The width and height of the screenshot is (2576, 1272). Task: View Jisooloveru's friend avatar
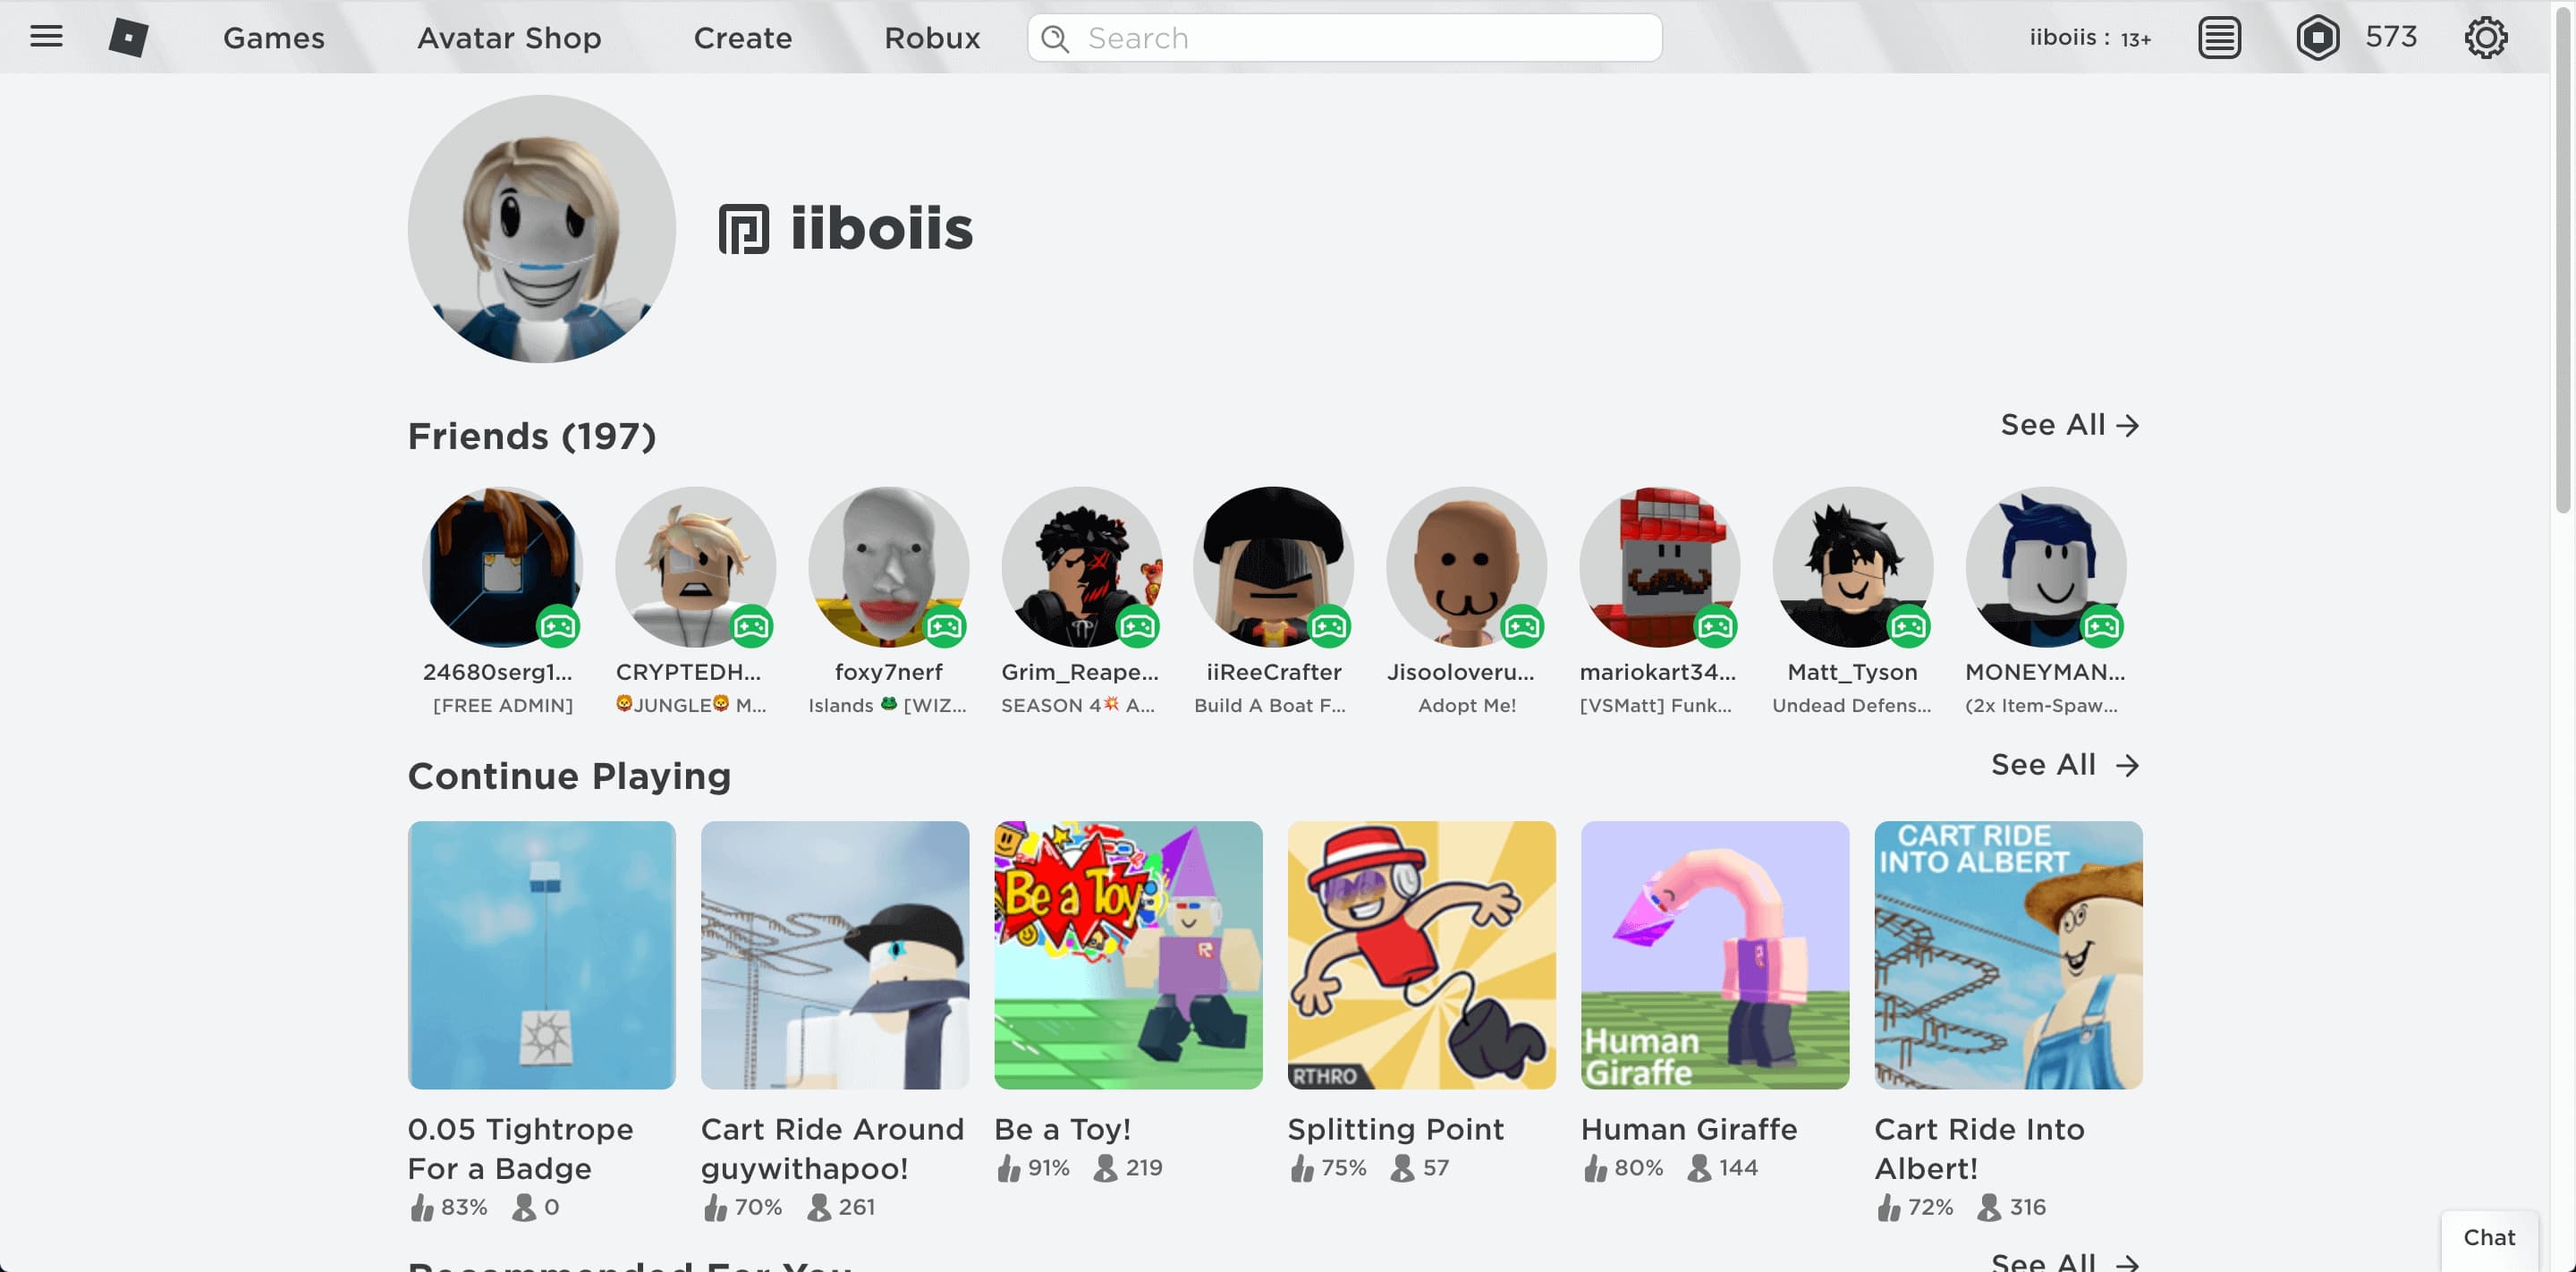pos(1466,566)
